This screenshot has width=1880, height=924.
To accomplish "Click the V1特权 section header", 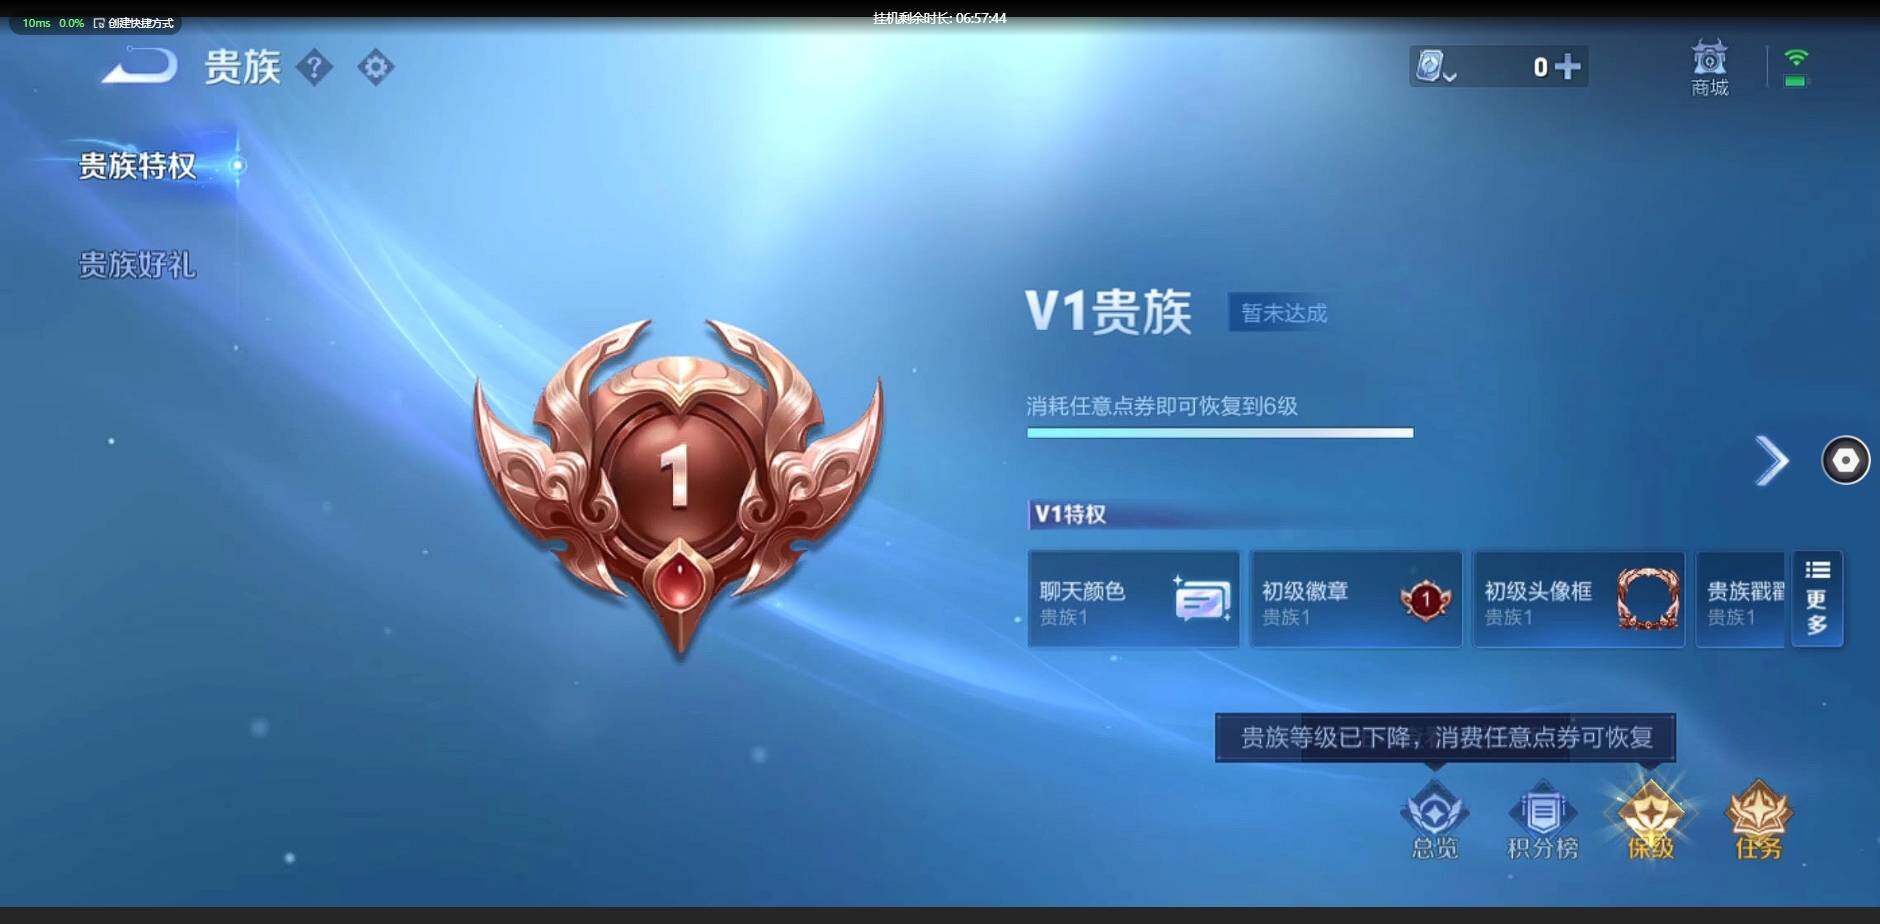I will [x=1070, y=514].
